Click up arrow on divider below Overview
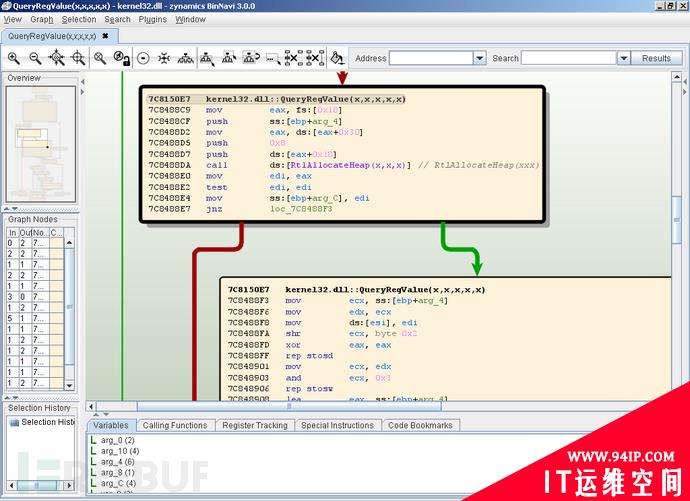Viewport: 690px width, 501px height. click(x=7, y=208)
